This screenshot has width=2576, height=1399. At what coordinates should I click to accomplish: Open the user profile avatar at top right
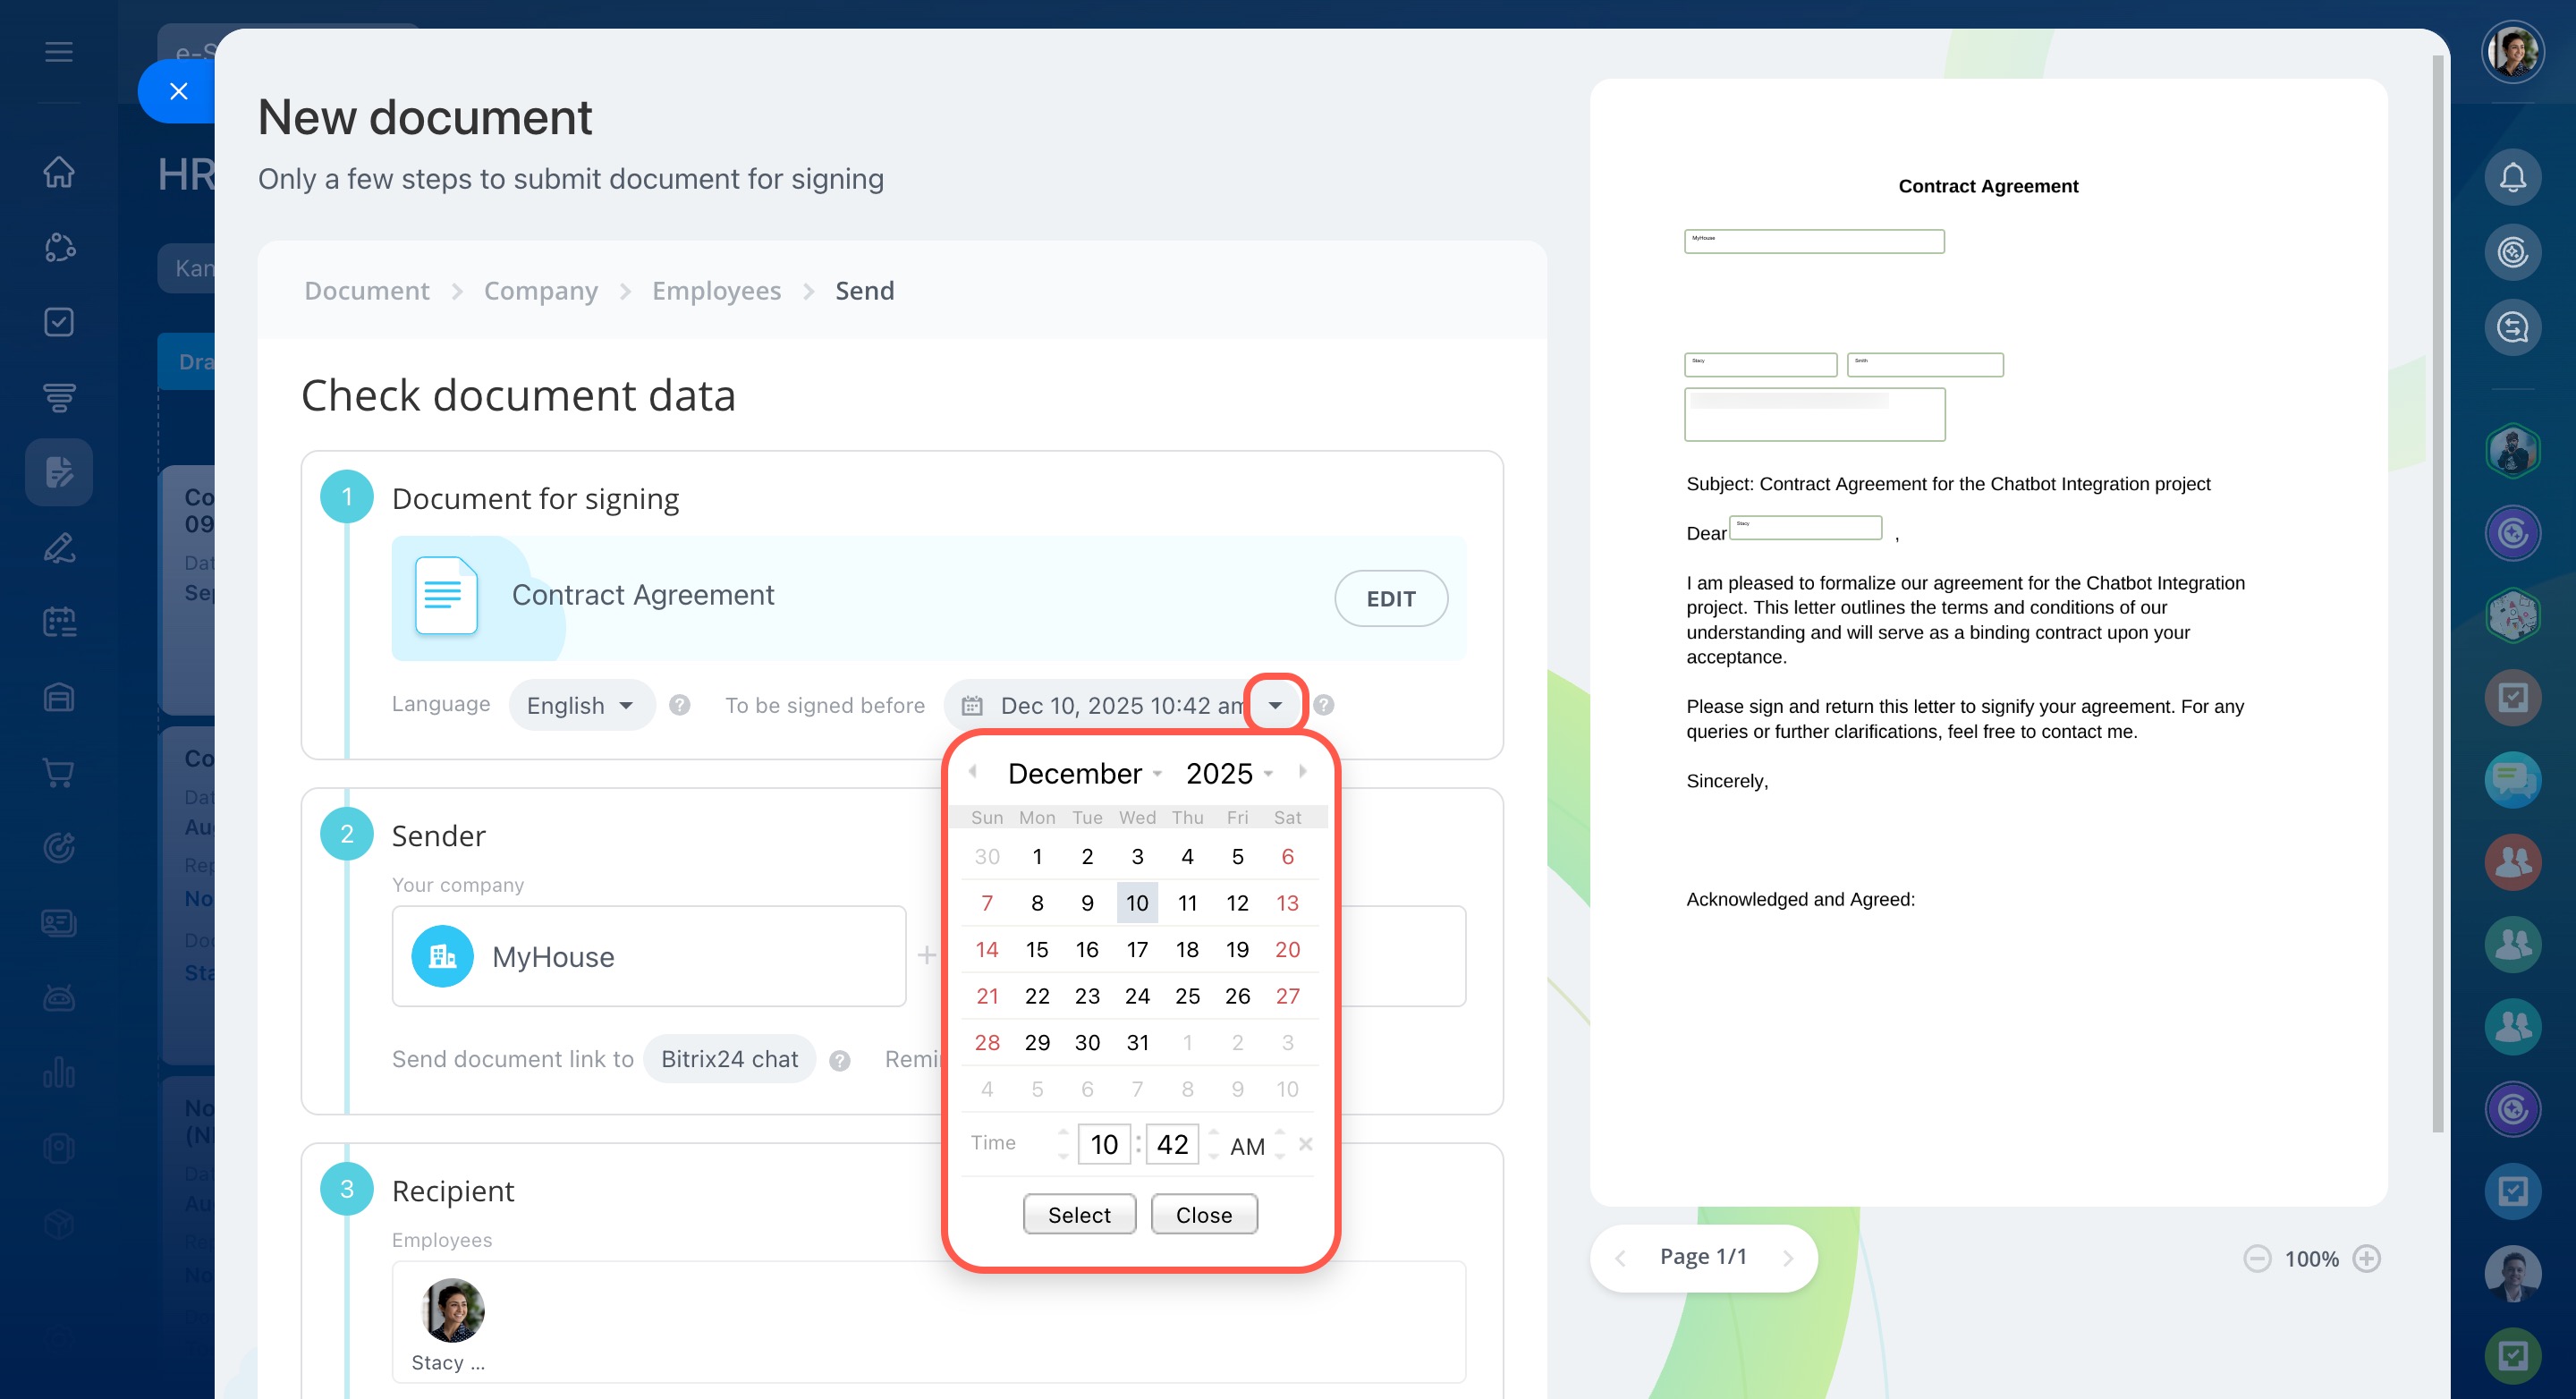point(2513,51)
